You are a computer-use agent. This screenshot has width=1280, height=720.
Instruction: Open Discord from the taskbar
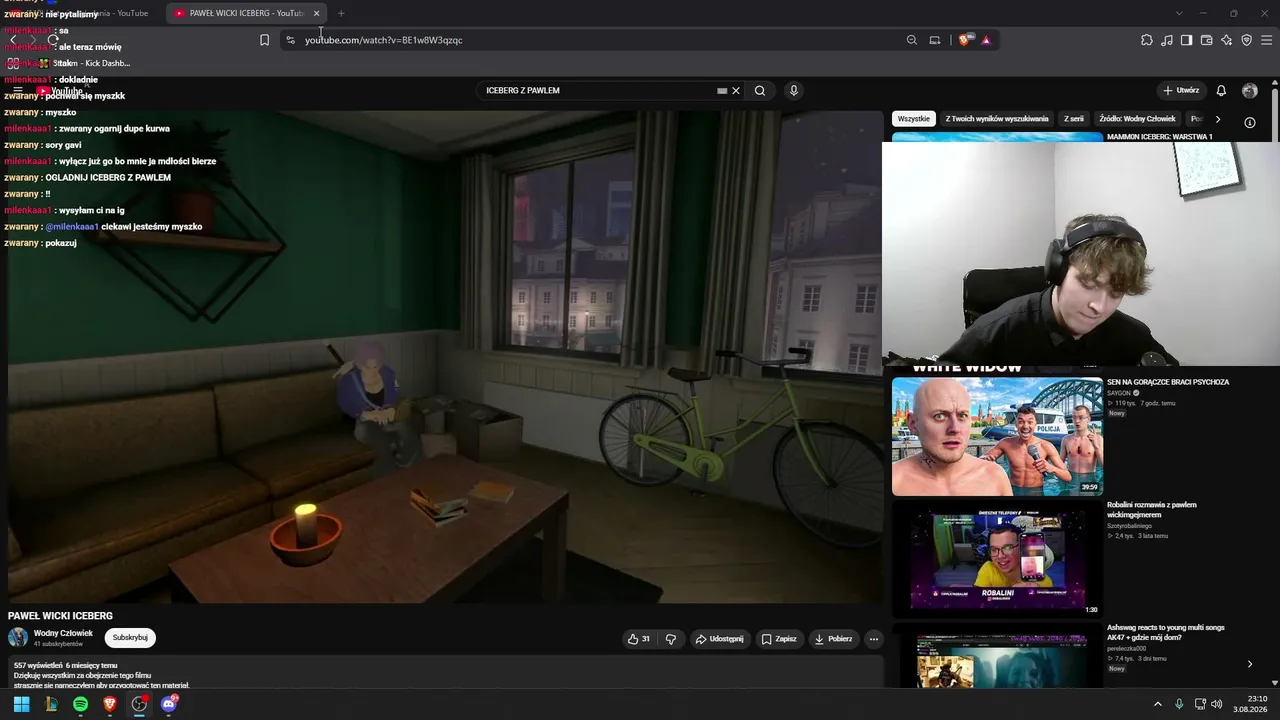(x=169, y=704)
